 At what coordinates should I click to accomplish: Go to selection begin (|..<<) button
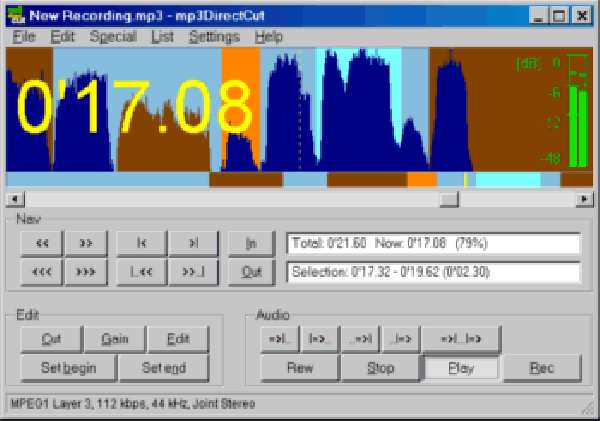click(x=141, y=271)
